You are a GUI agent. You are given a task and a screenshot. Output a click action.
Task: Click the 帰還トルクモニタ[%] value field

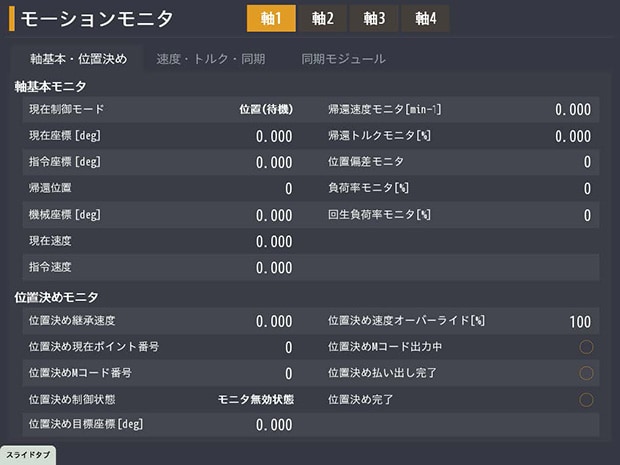pyautogui.click(x=572, y=136)
